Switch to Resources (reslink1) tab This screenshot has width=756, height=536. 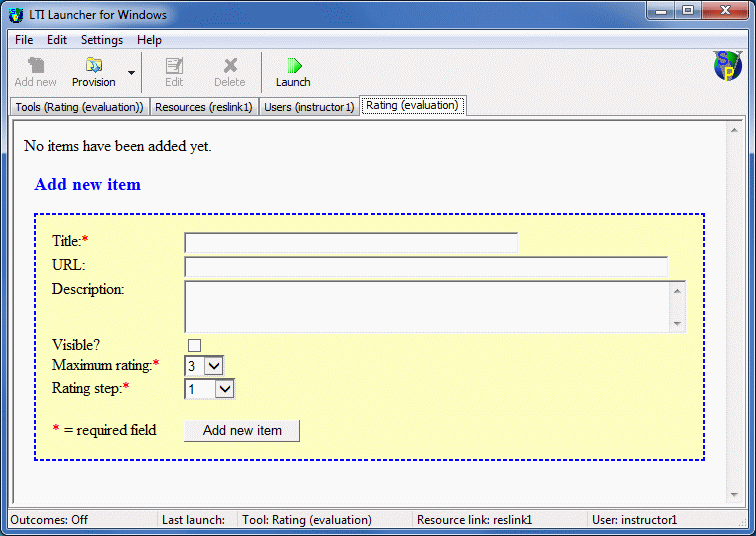tap(204, 107)
